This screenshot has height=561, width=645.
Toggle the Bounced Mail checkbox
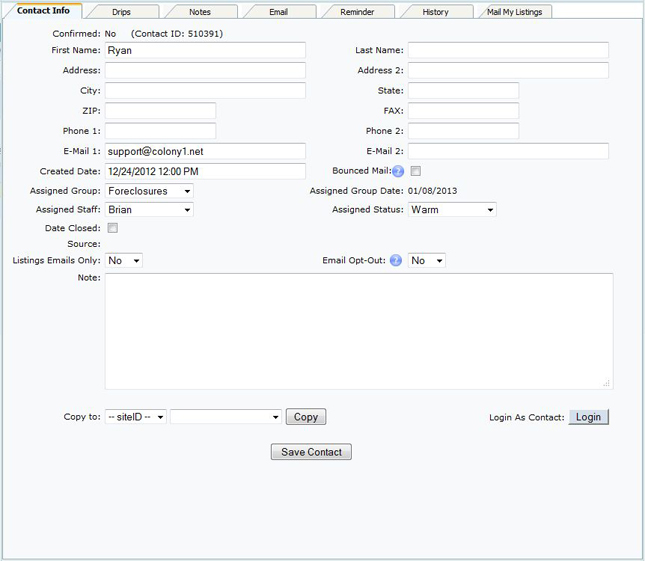tap(415, 171)
